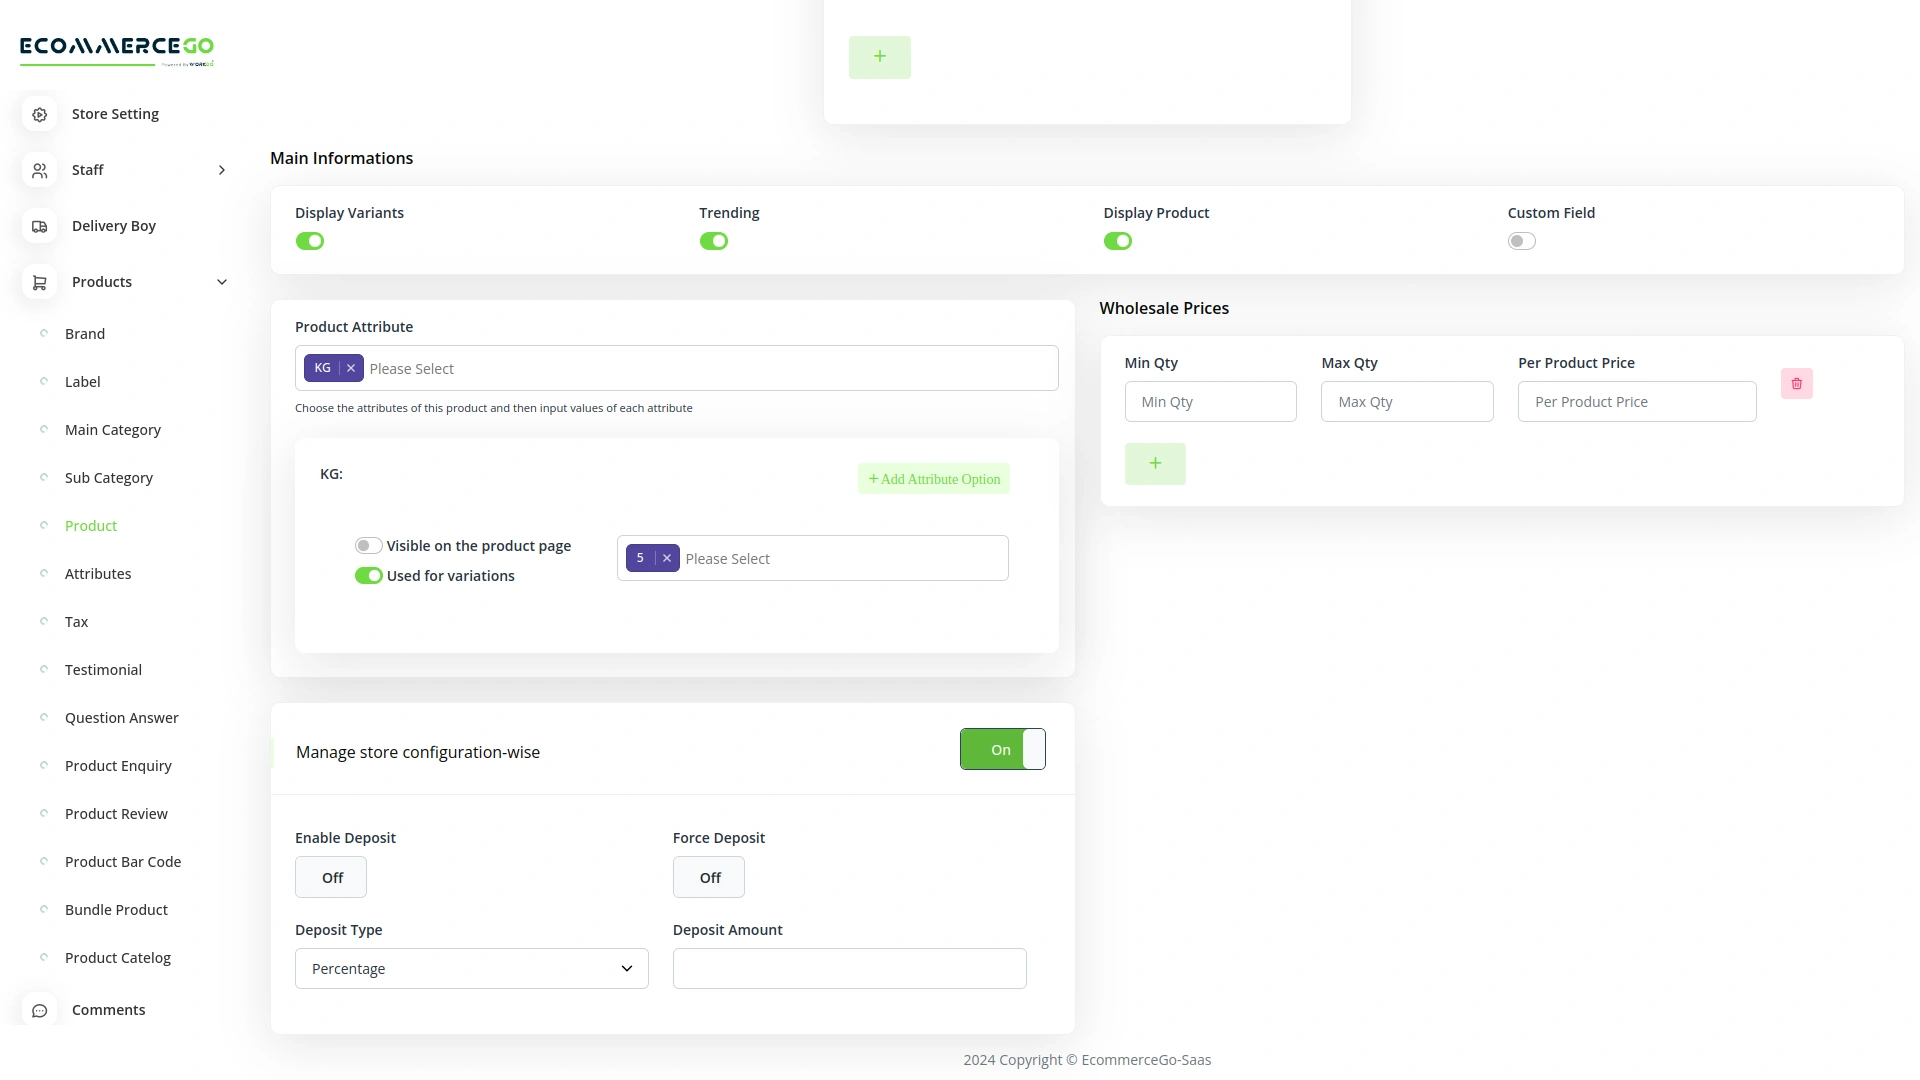The image size is (1920, 1080).
Task: Click the Delivery Boy truck icon
Action: click(39, 226)
